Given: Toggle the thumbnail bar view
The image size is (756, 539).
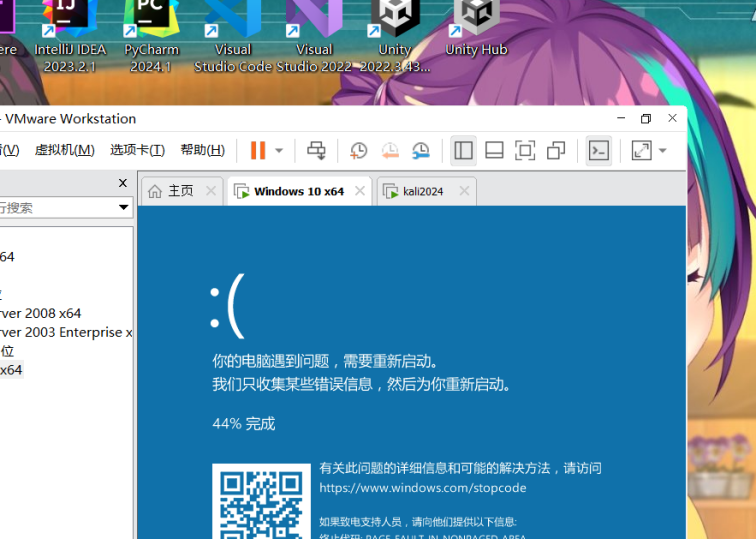Looking at the screenshot, I should tap(494, 150).
